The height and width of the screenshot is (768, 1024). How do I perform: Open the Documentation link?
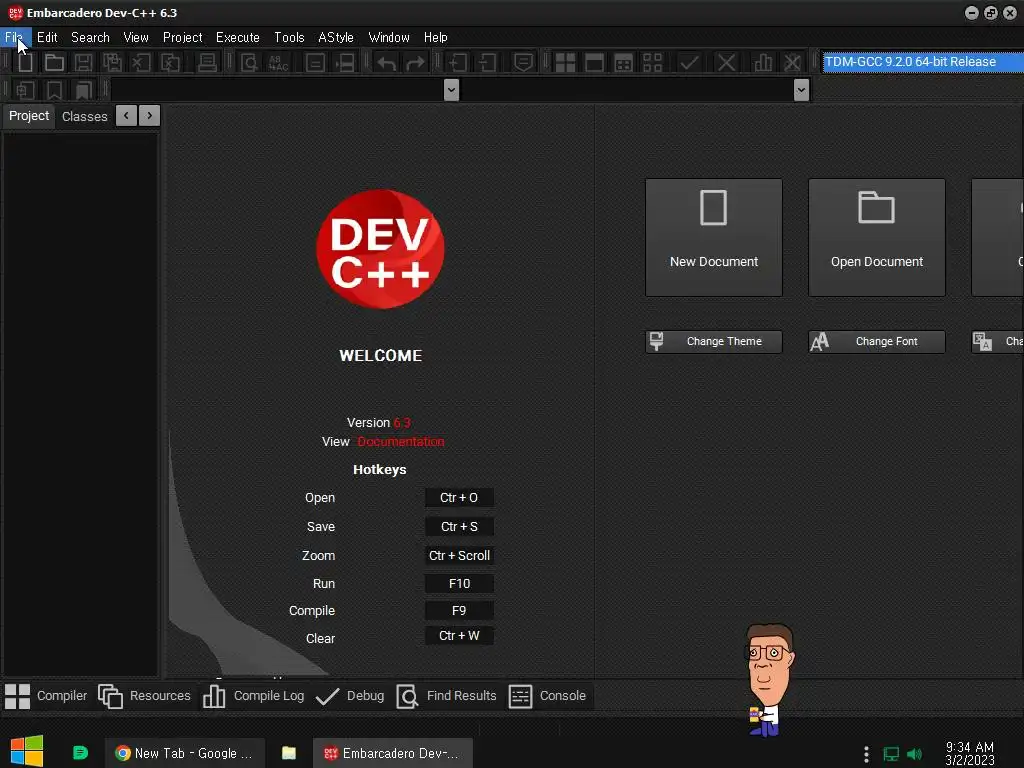pos(400,441)
